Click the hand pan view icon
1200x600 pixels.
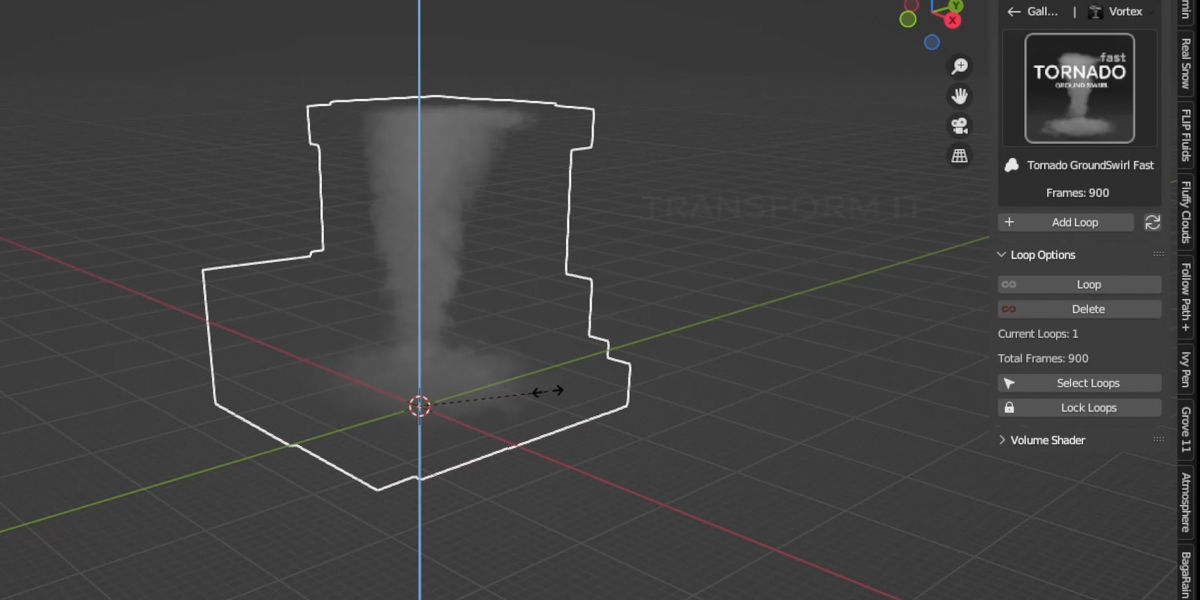click(x=959, y=97)
